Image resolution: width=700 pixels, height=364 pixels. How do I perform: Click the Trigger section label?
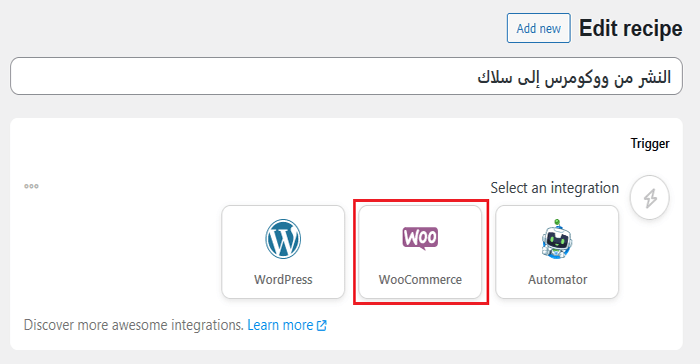coord(650,143)
